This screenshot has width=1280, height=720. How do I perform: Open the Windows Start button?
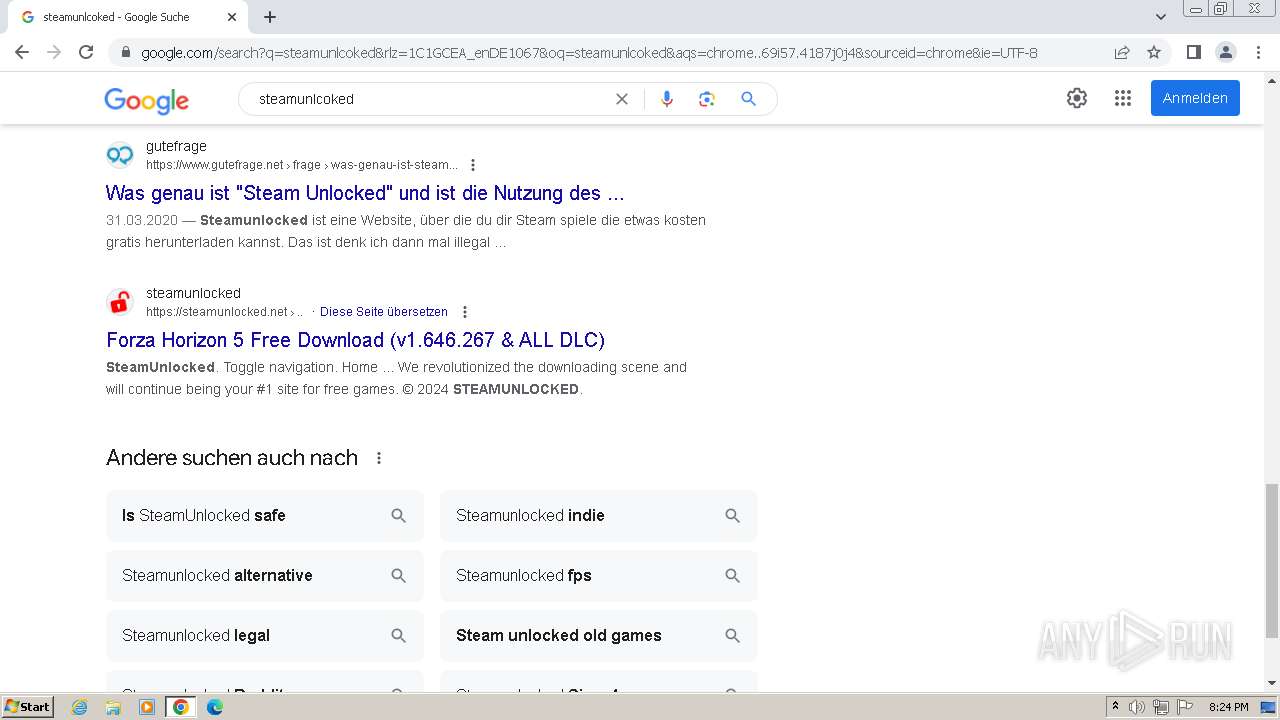28,706
